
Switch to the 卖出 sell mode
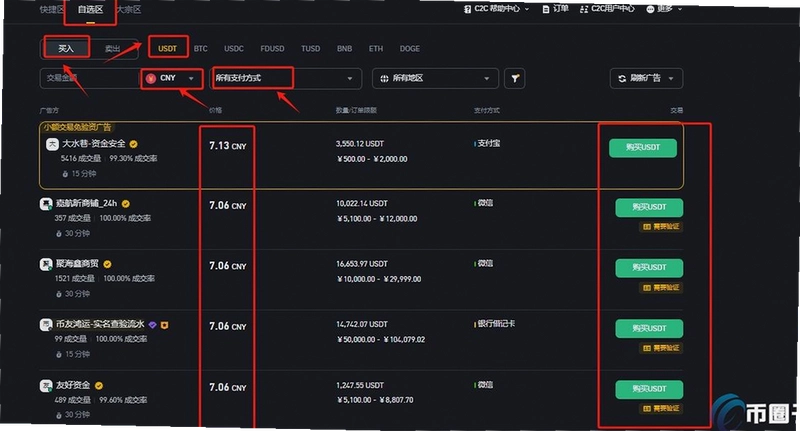[x=112, y=49]
